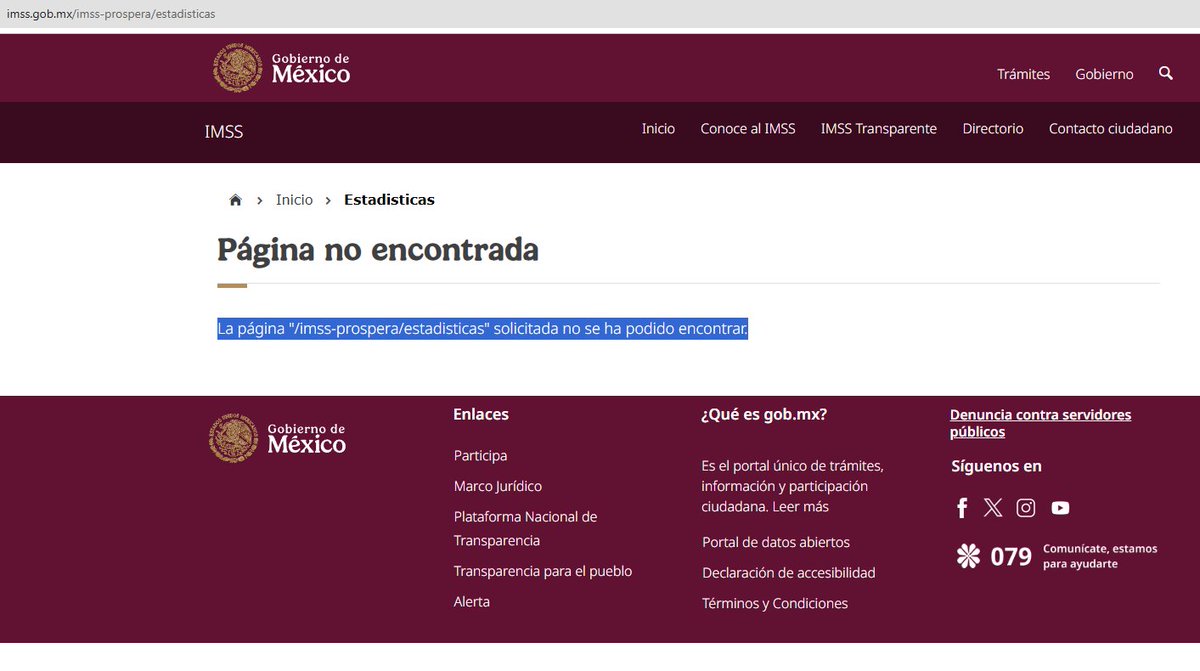Open the site search with the magnifier icon
This screenshot has width=1200, height=671.
[1165, 74]
